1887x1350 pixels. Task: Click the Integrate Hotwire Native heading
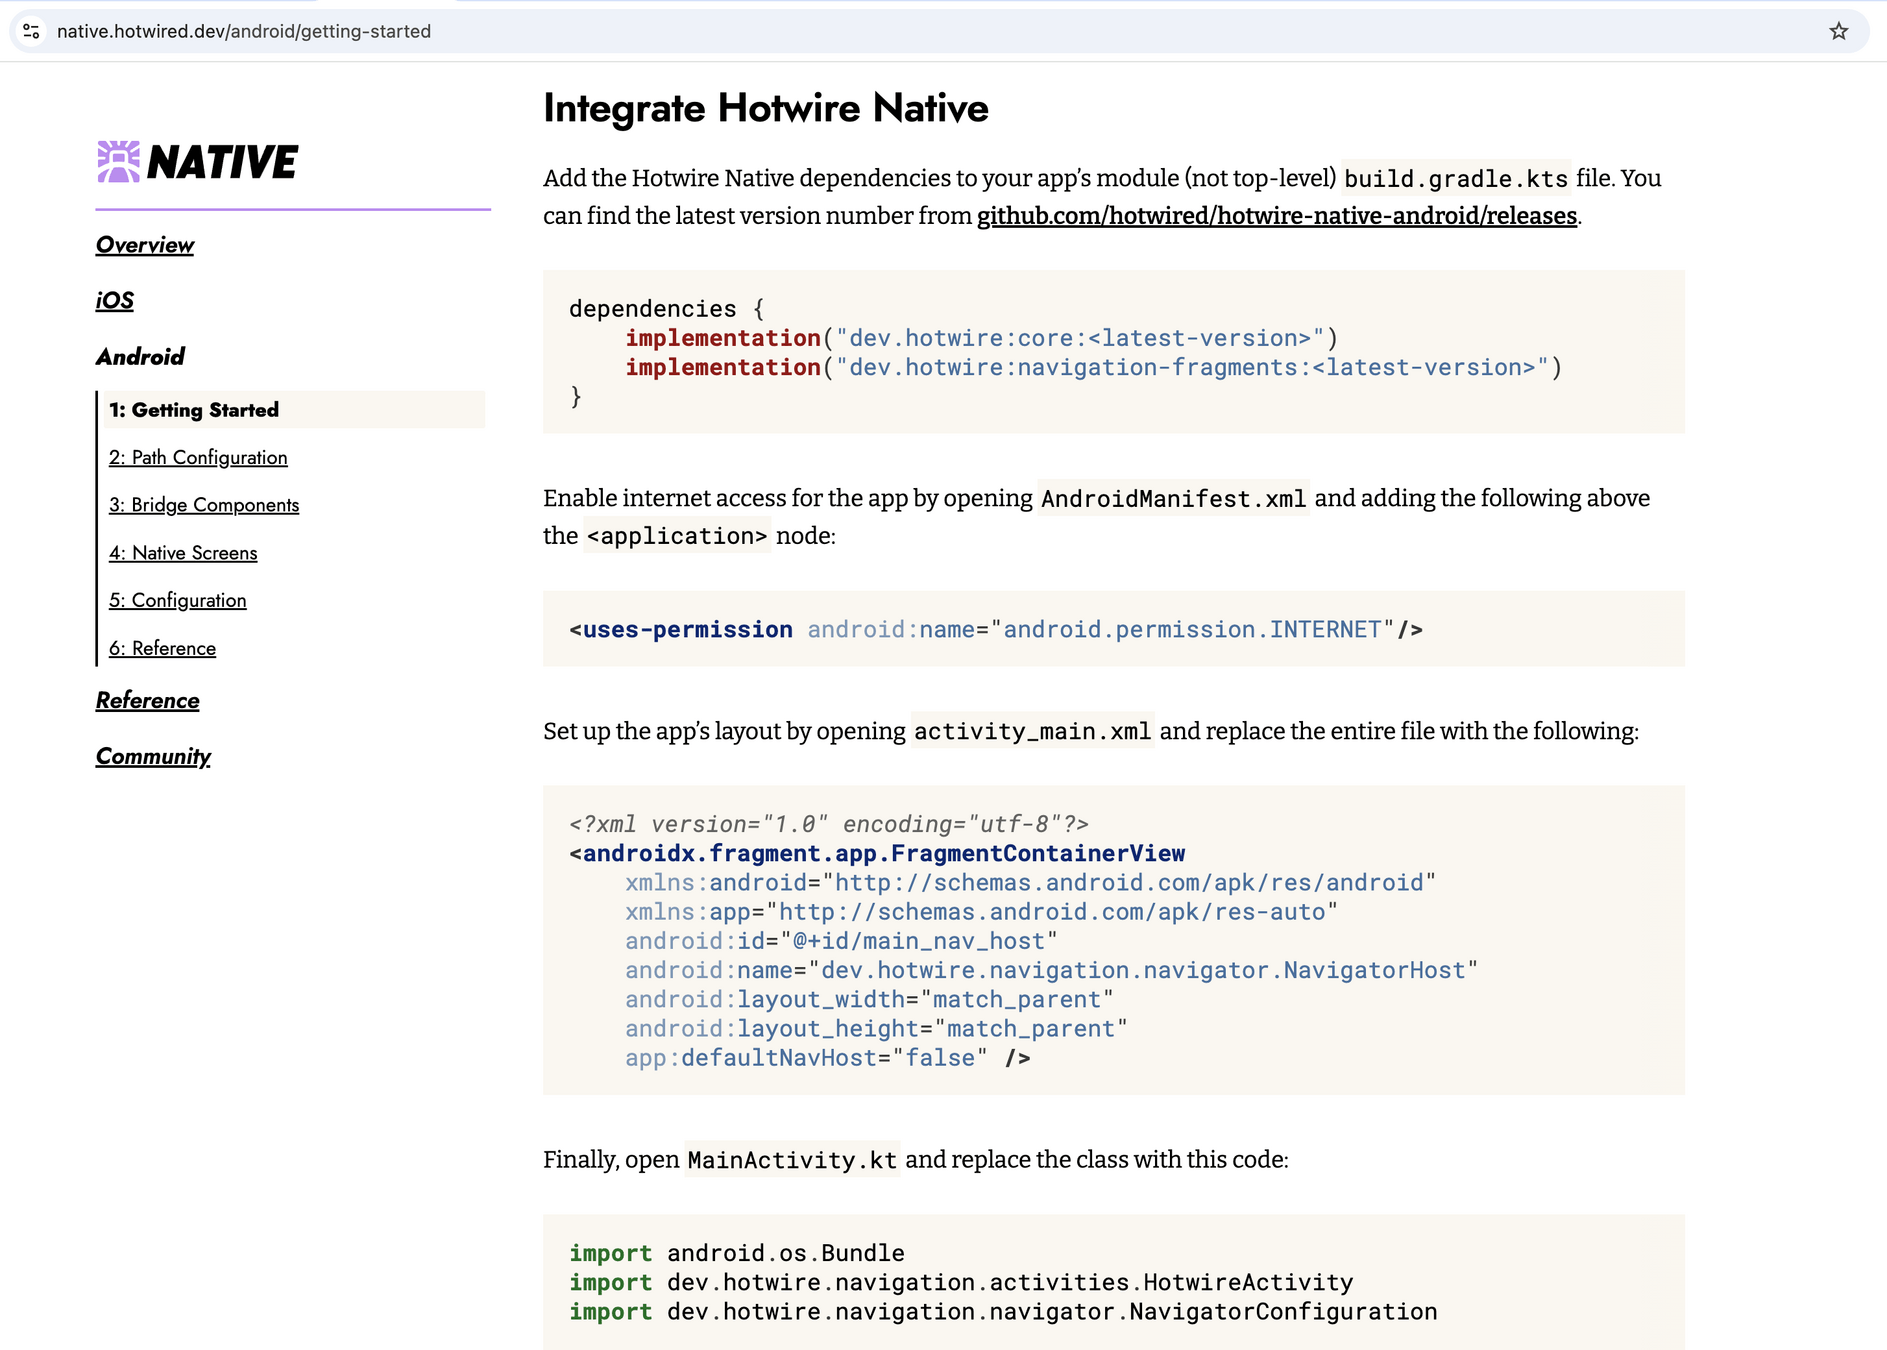[766, 108]
